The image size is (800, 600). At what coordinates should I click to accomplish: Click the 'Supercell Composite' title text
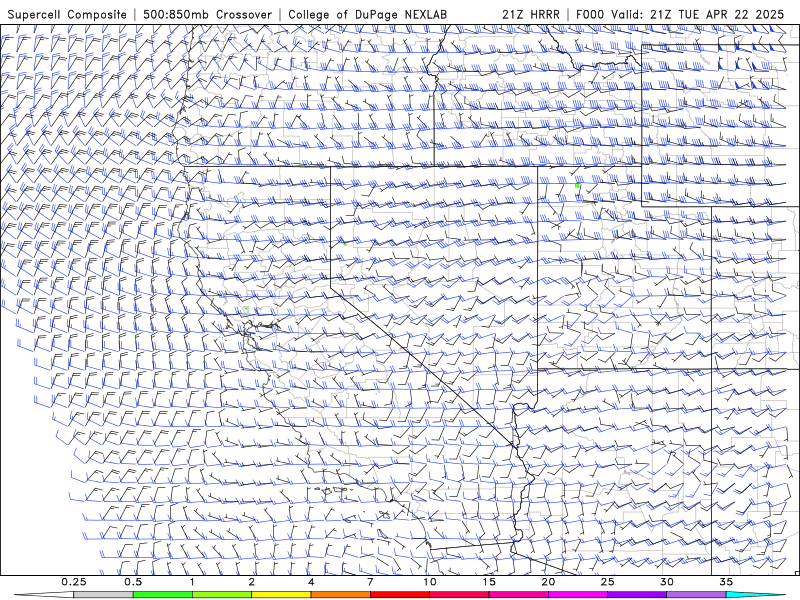[x=67, y=15]
